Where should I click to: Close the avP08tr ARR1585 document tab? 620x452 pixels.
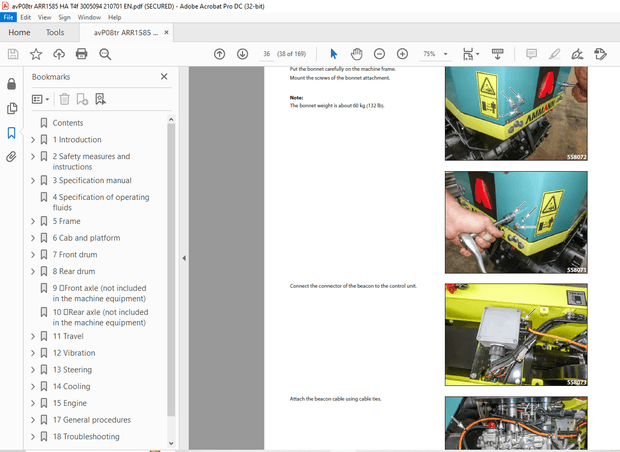tap(166, 32)
